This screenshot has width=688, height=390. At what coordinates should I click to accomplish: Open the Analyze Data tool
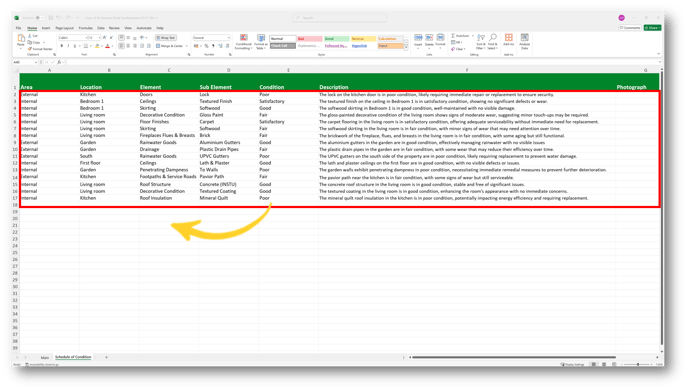click(524, 41)
